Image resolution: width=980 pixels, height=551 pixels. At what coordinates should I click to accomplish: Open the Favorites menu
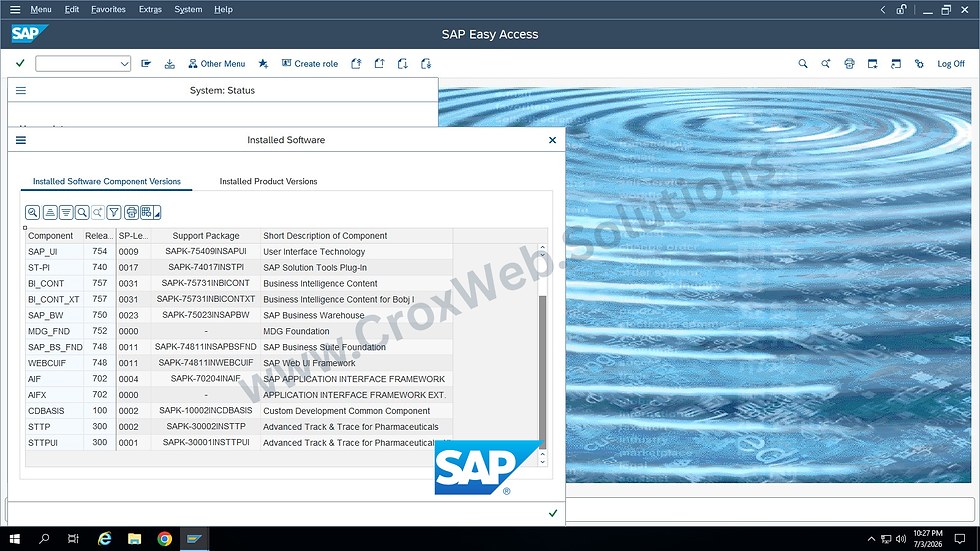point(108,9)
